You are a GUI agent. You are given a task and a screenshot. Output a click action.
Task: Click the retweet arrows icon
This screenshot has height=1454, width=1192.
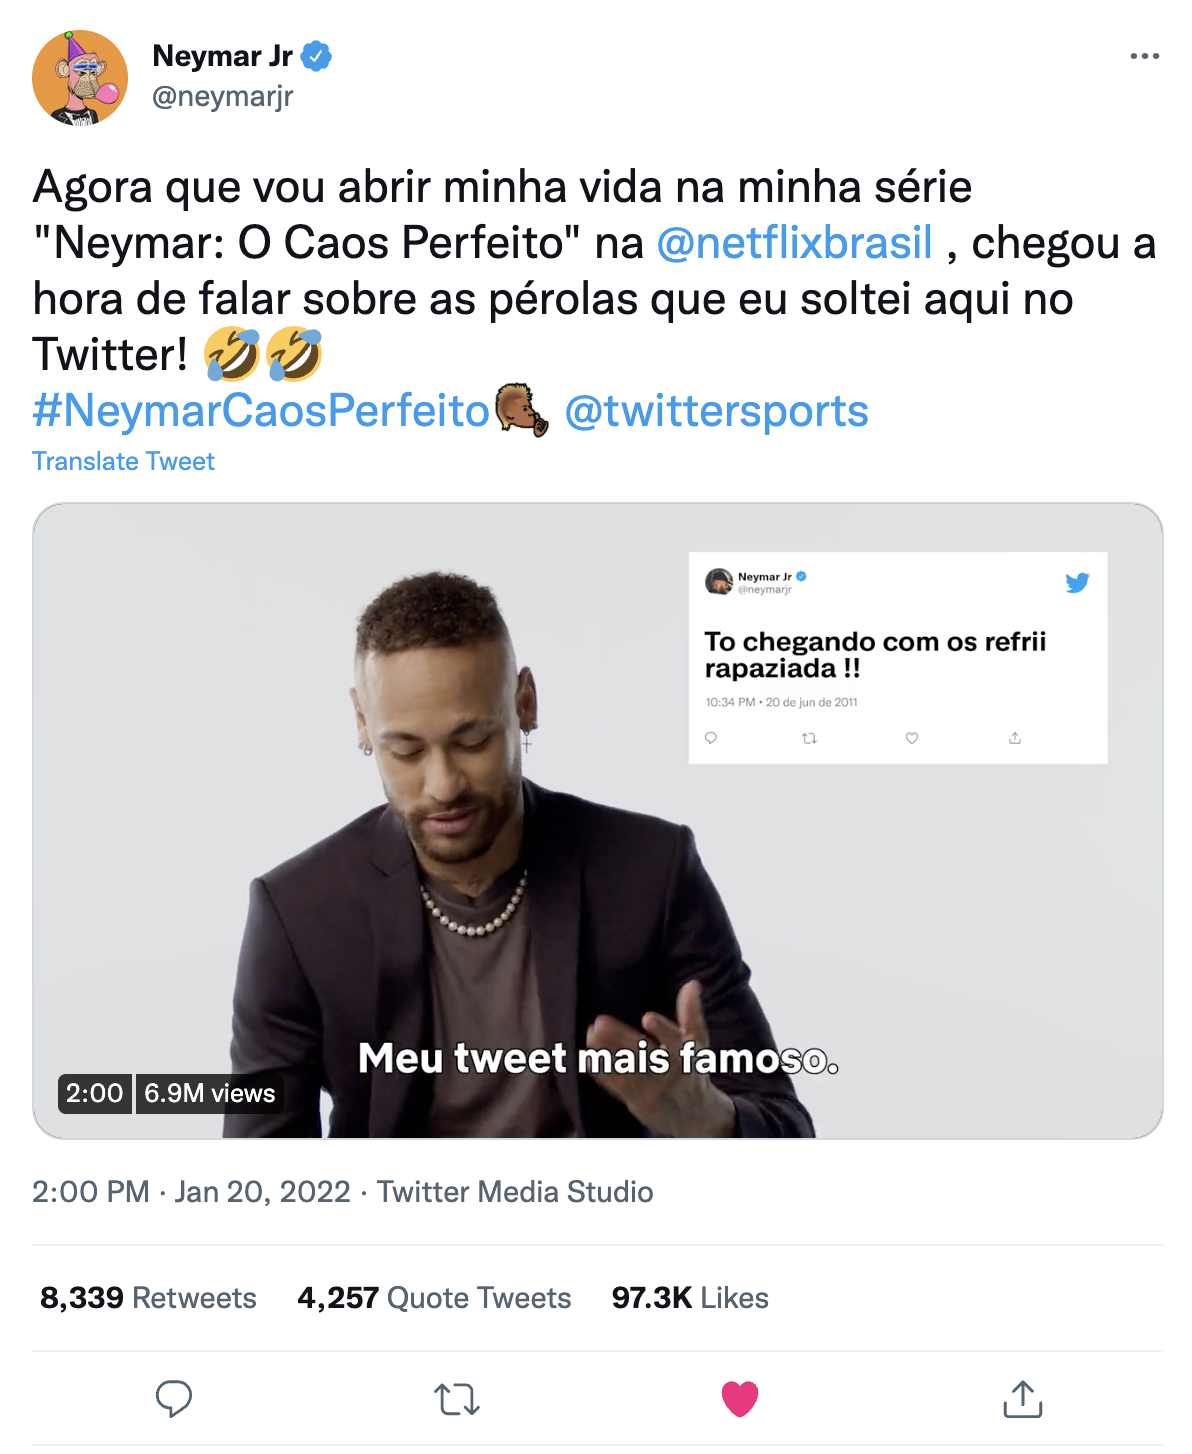pos(457,1398)
